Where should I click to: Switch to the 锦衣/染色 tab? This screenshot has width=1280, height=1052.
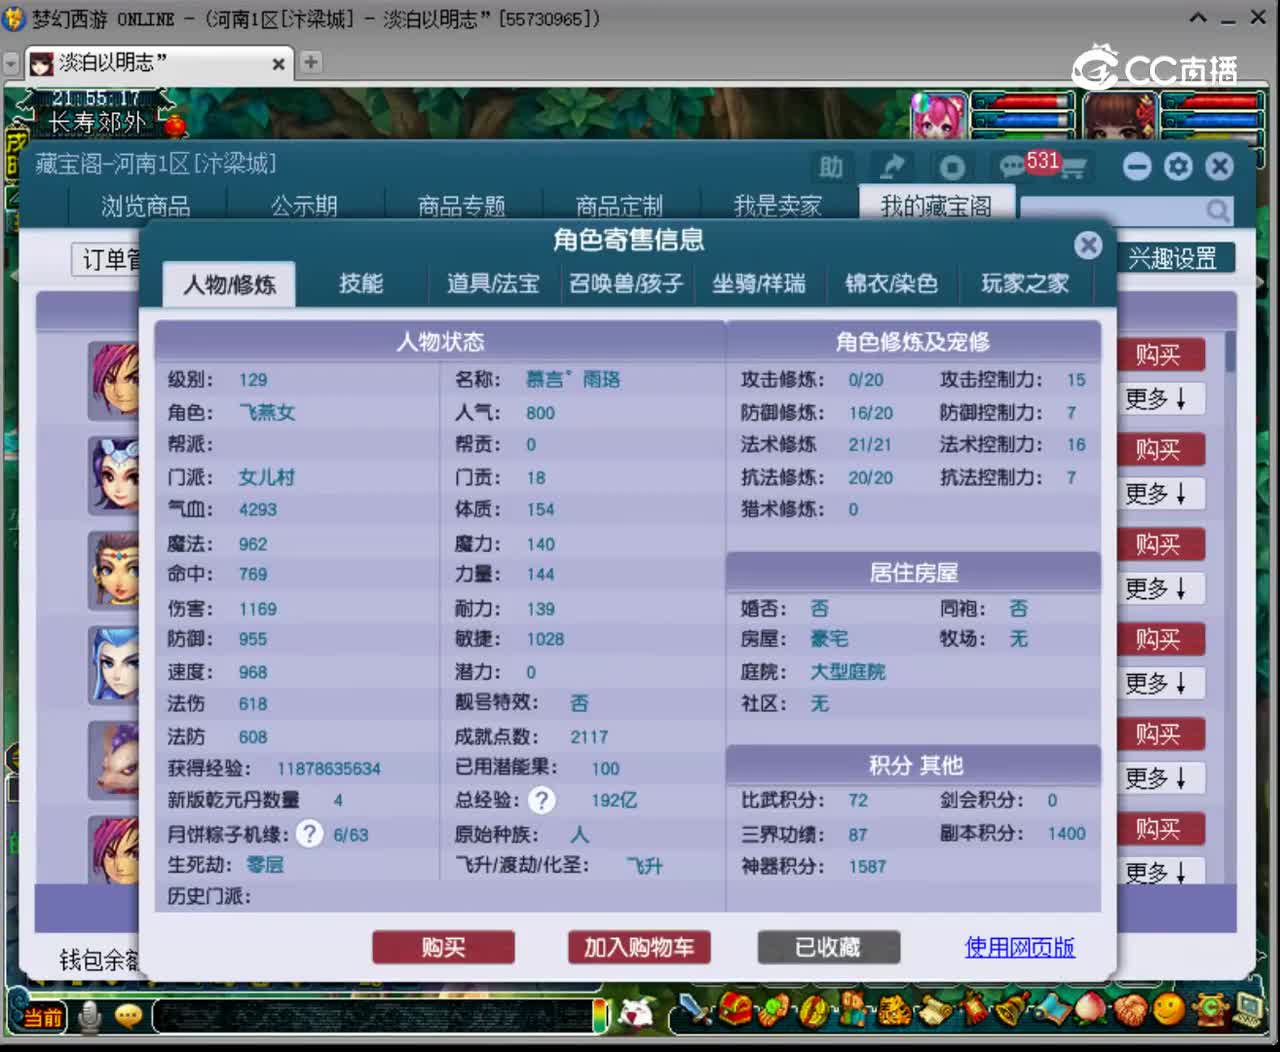click(x=892, y=284)
